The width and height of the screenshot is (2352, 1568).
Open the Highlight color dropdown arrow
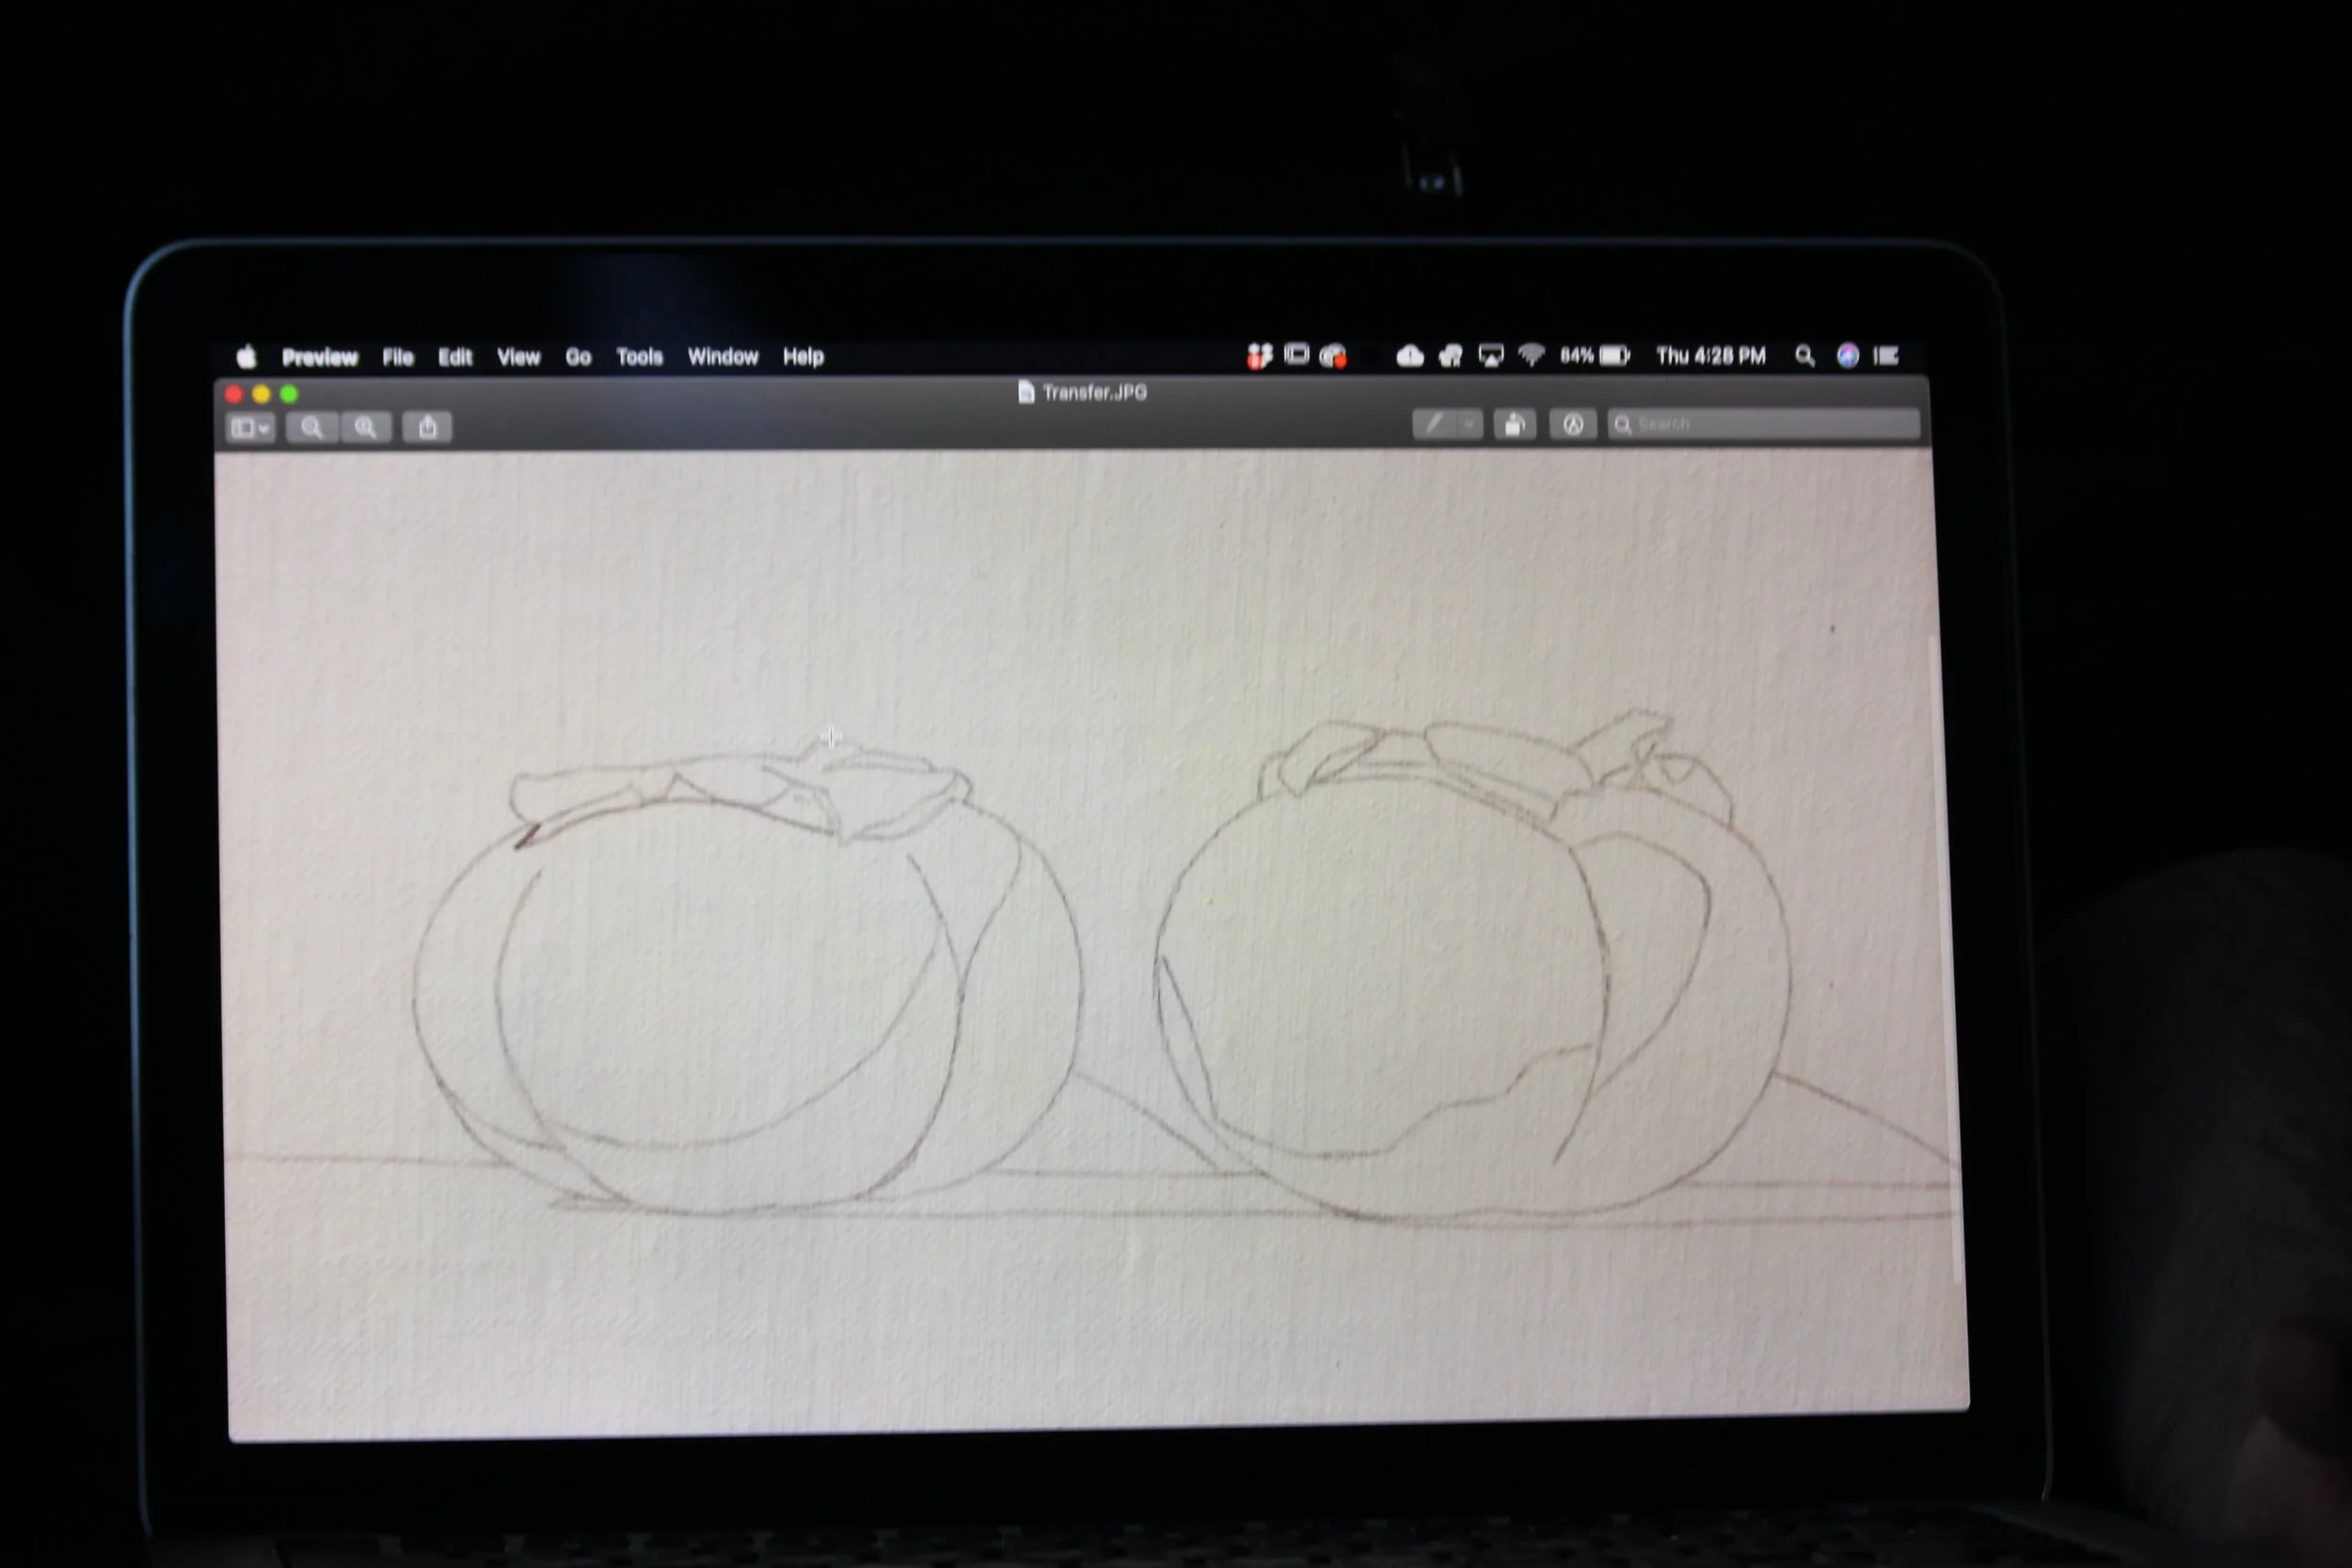coord(1468,425)
